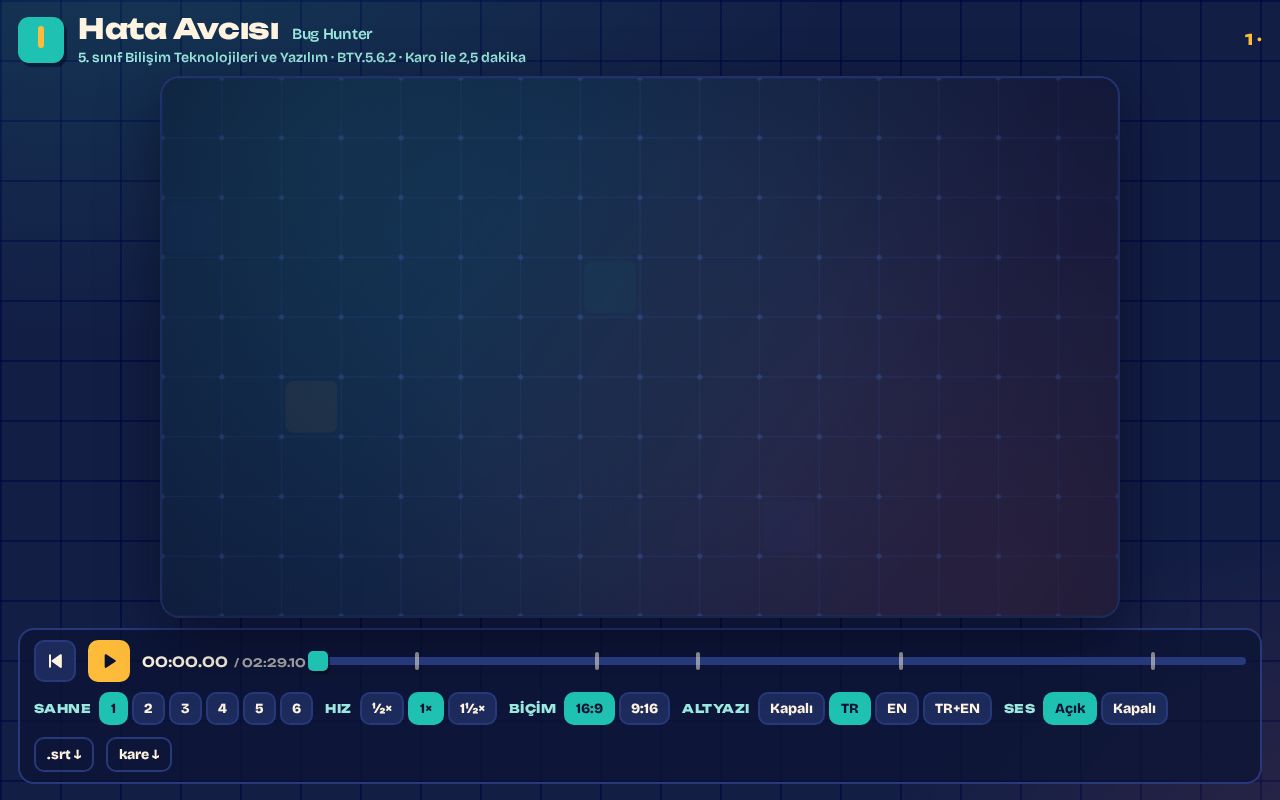Set playback speed to ½×
This screenshot has width=1280, height=800.
382,708
